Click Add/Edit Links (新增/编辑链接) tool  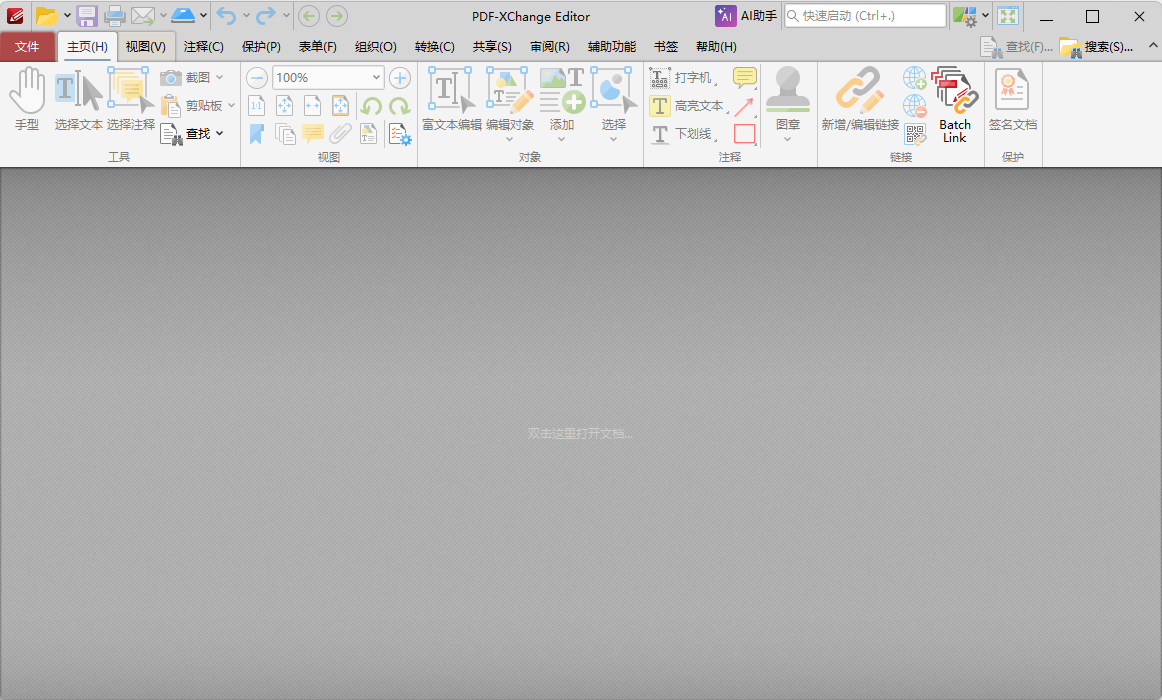point(860,99)
